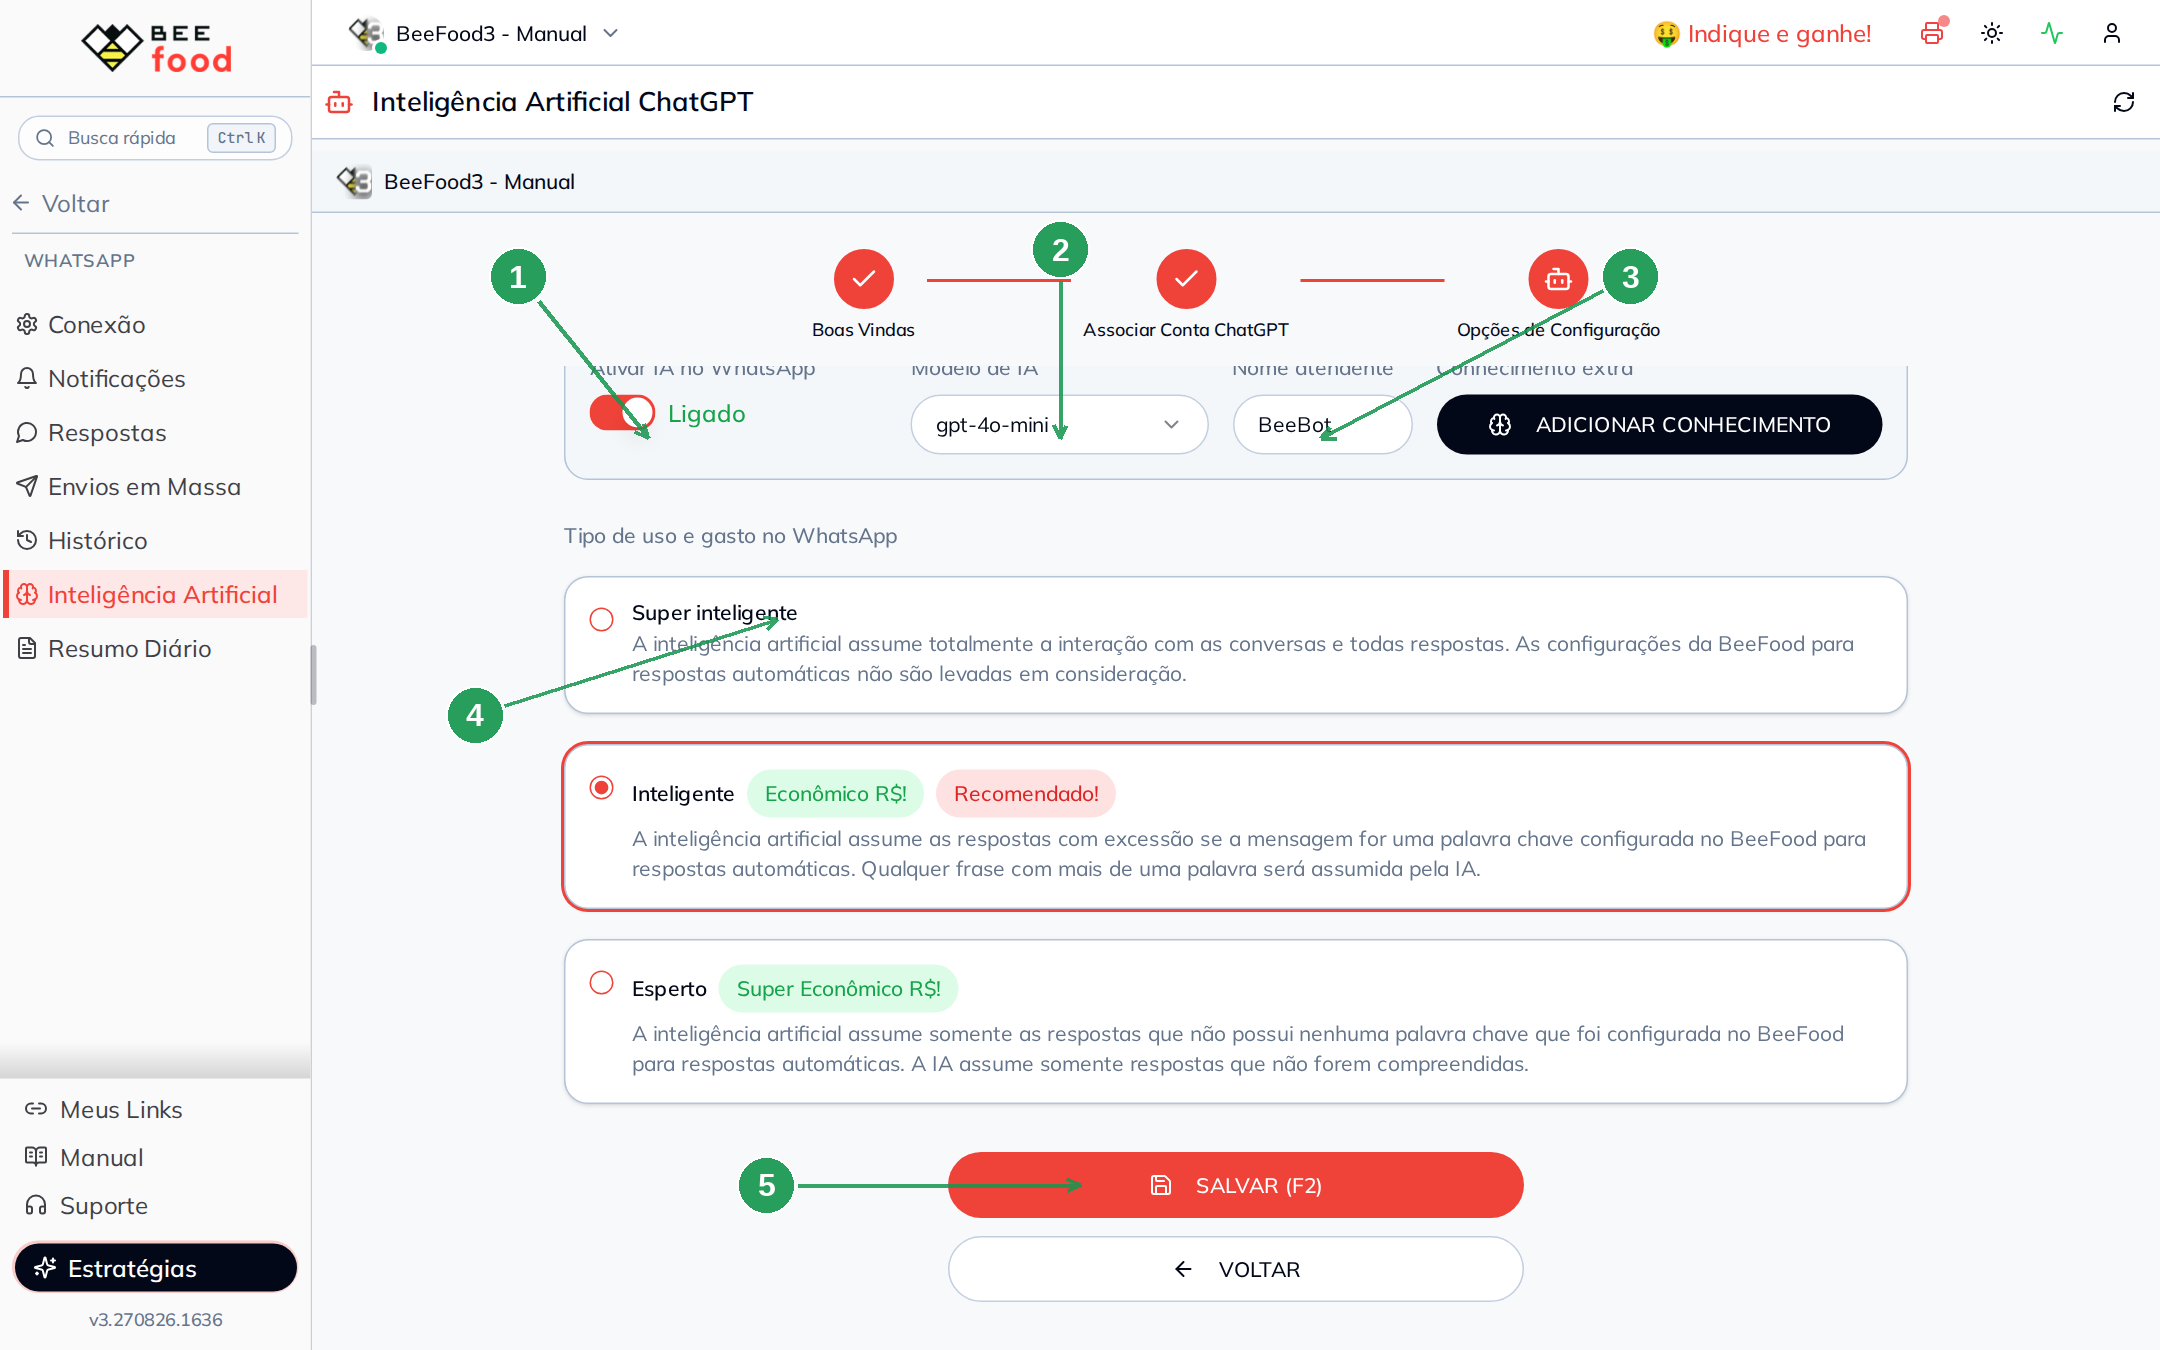
Task: Click the Histórico clock icon
Action: click(27, 540)
